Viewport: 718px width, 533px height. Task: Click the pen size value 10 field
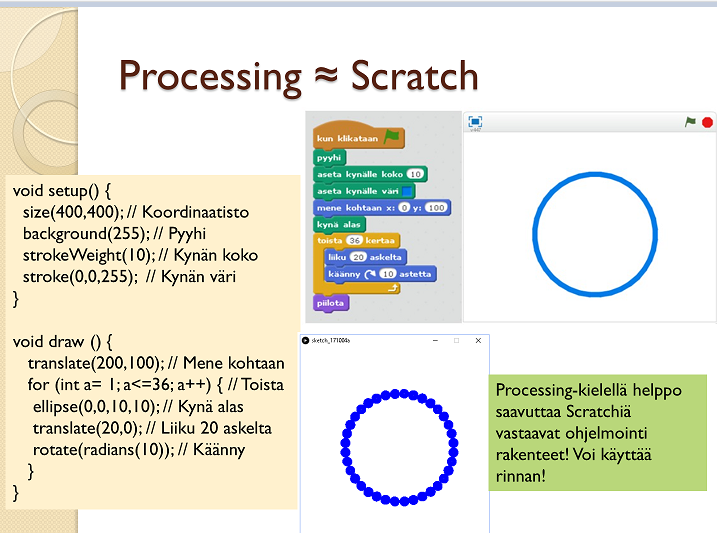415,174
